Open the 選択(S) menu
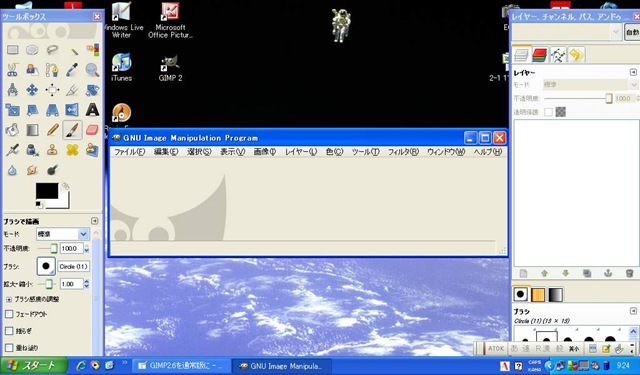This screenshot has width=640, height=375. click(199, 152)
